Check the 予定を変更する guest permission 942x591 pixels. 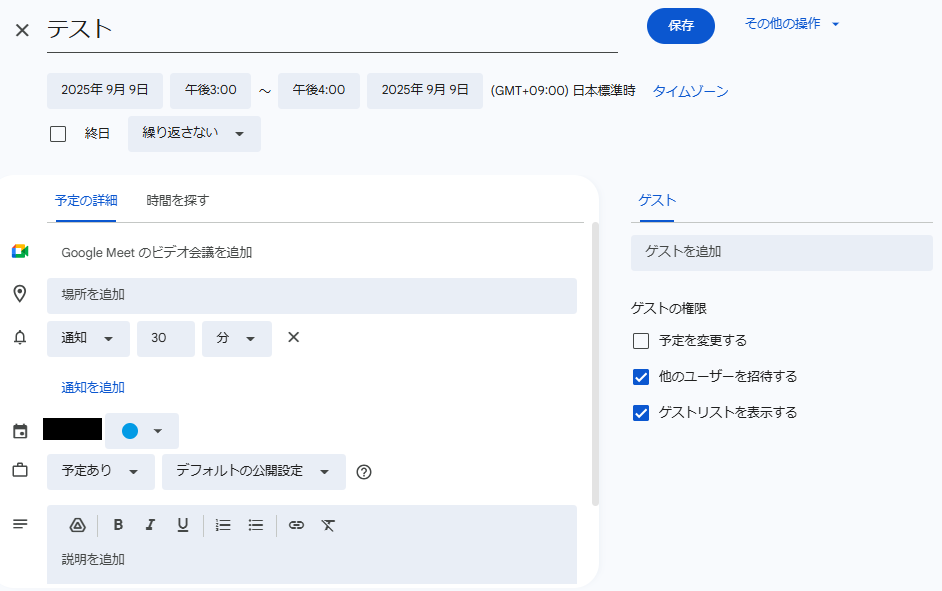pos(642,341)
